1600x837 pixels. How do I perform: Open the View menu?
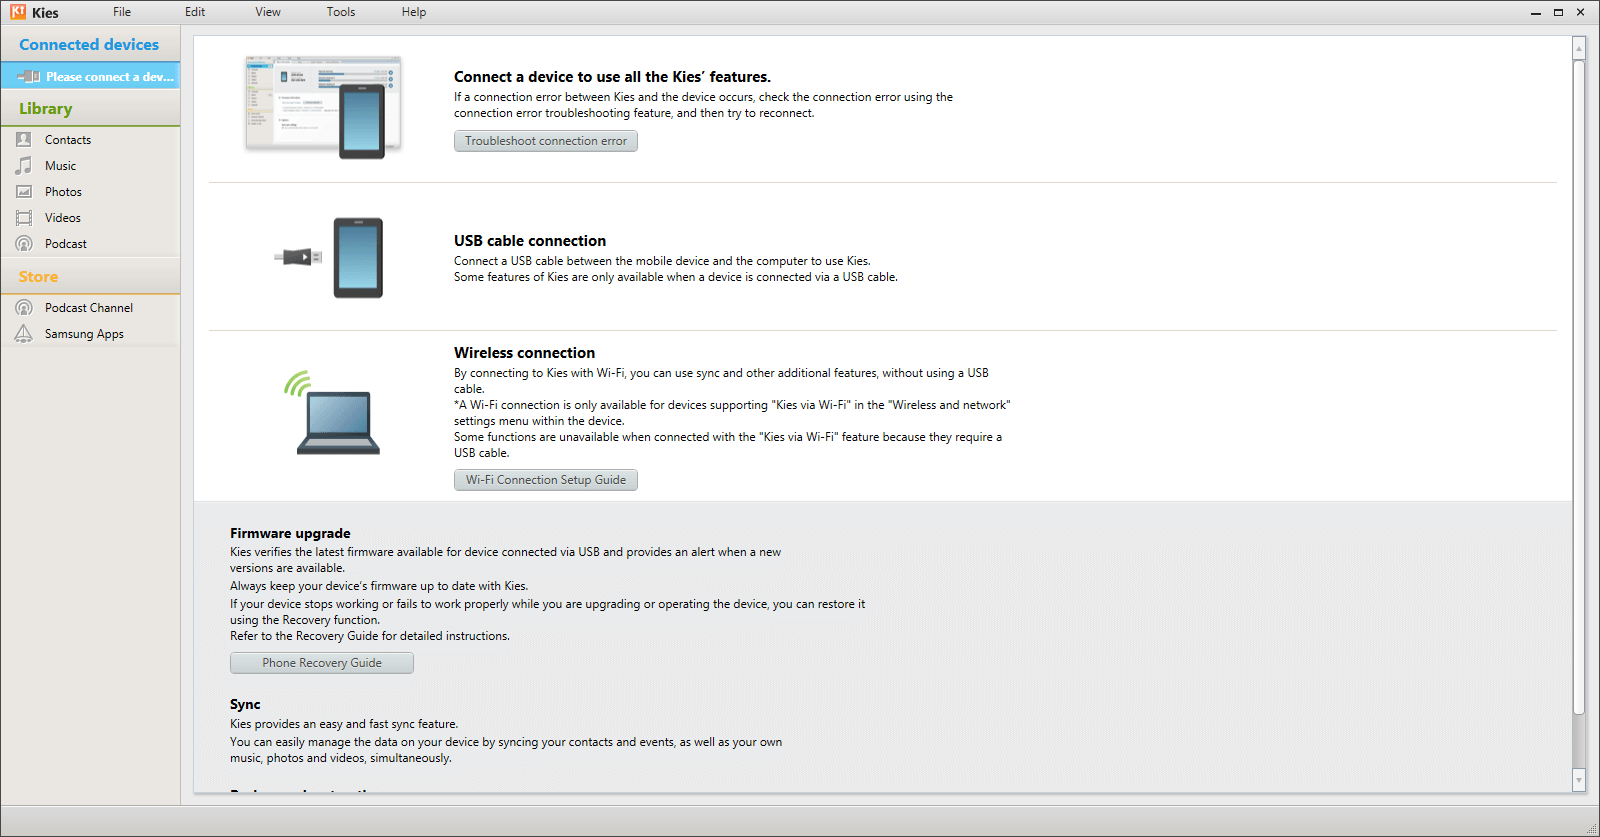point(268,12)
